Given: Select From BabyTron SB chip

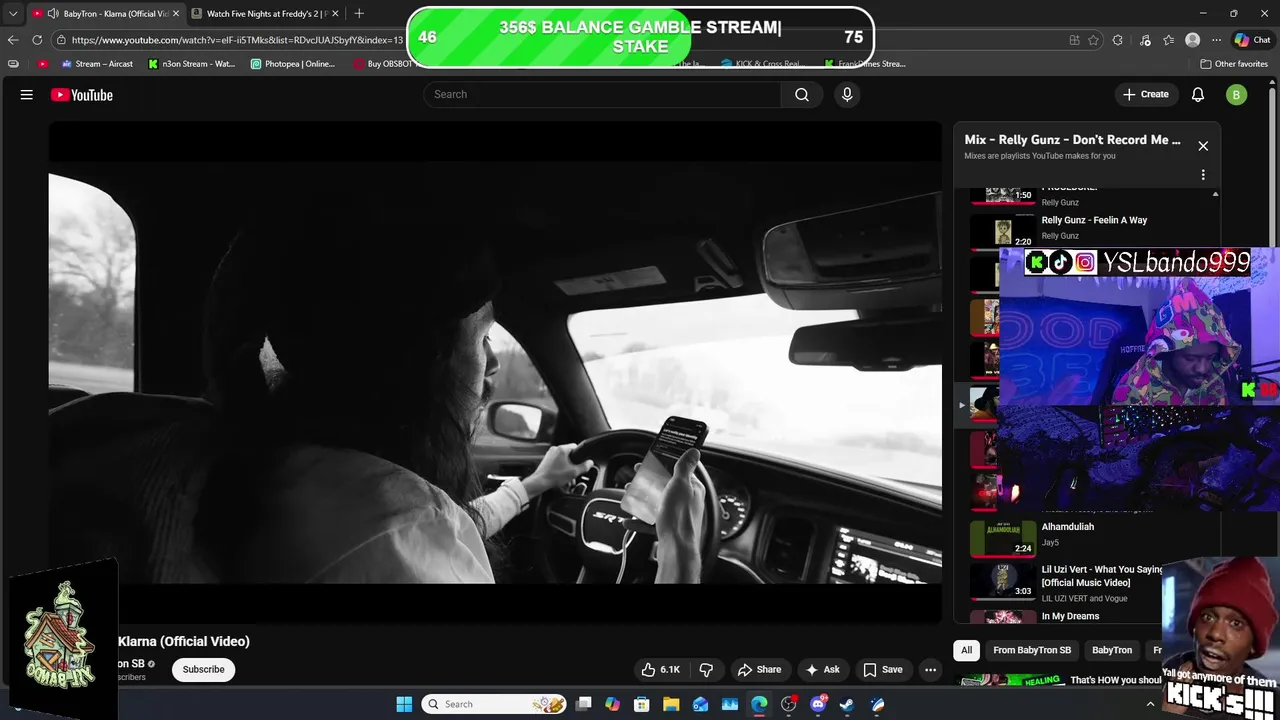Looking at the screenshot, I should point(1032,650).
